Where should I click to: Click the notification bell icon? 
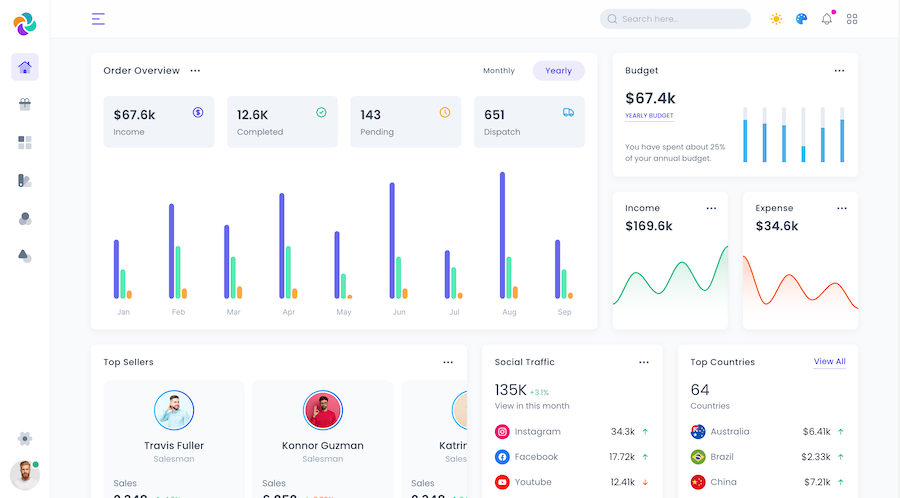tap(827, 19)
